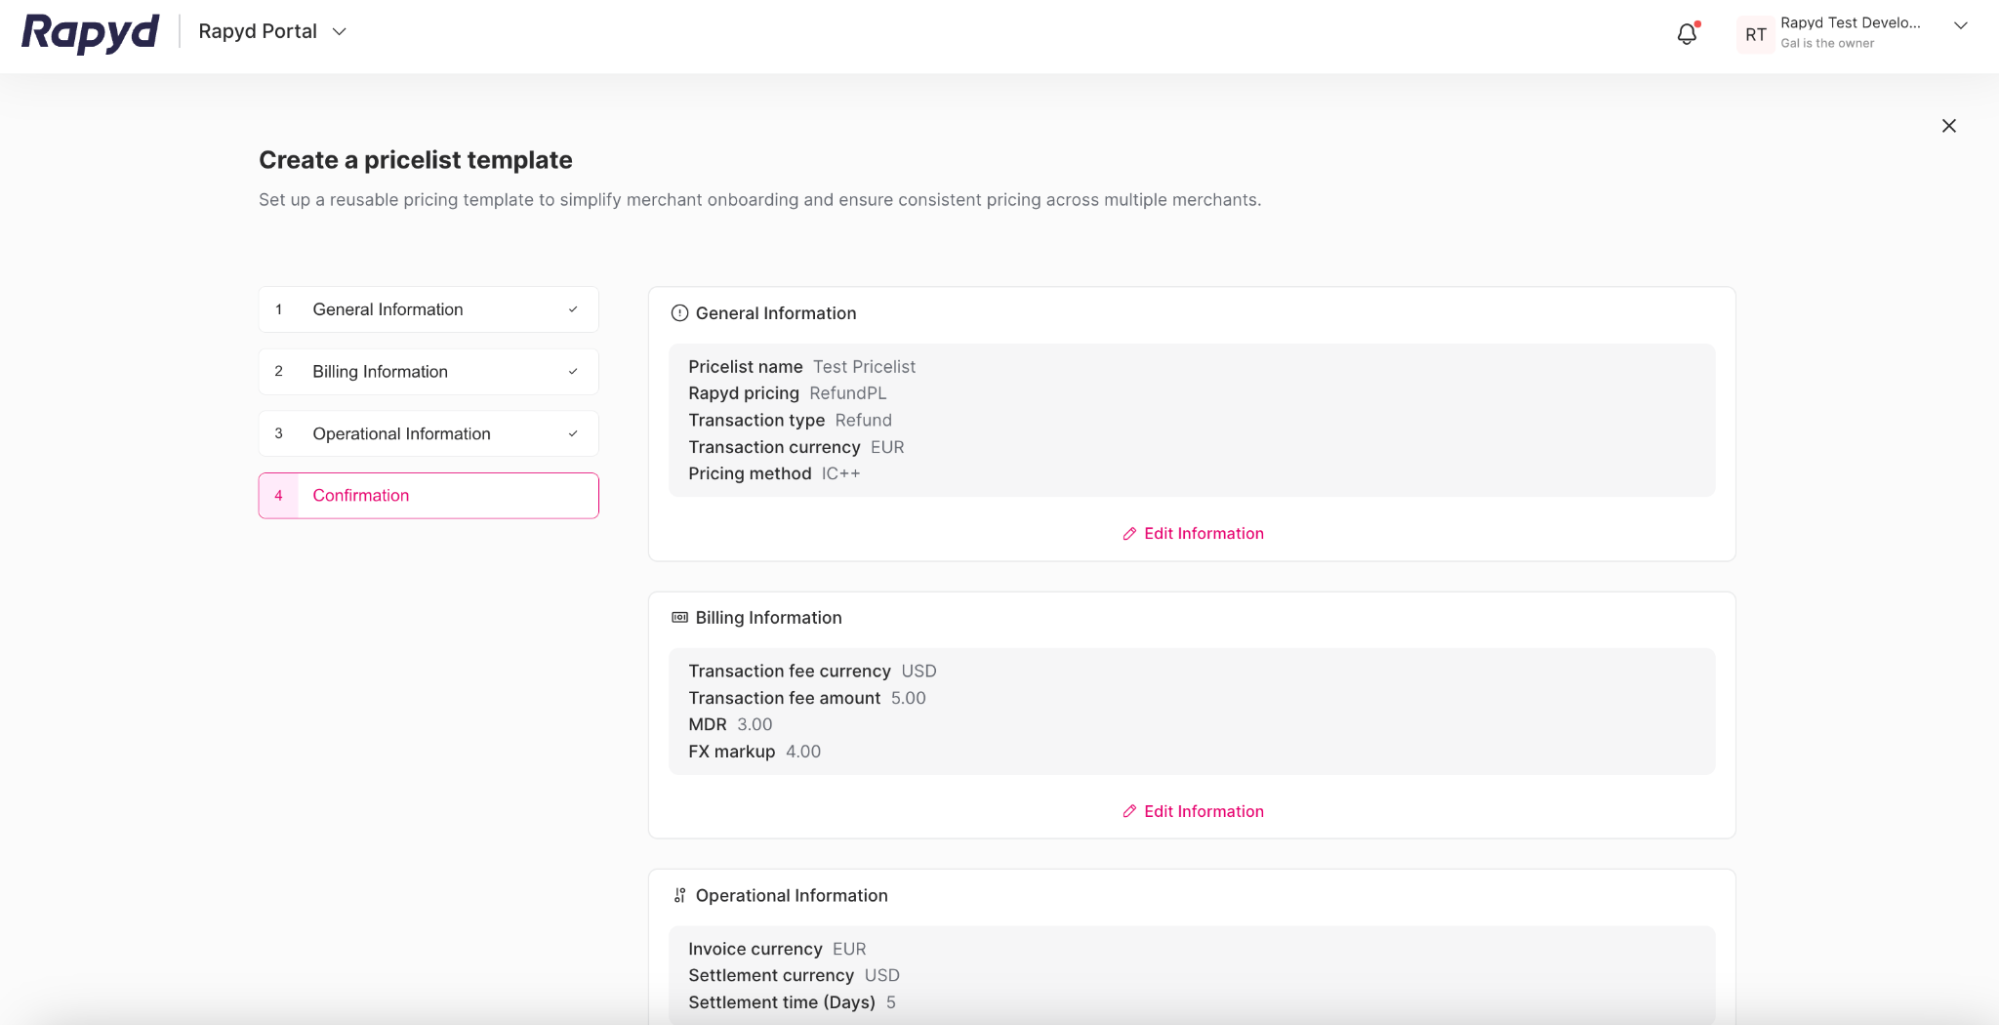Open the account menu chevron next to Rapyd Test
This screenshot has width=1999, height=1025.
tap(1960, 26)
